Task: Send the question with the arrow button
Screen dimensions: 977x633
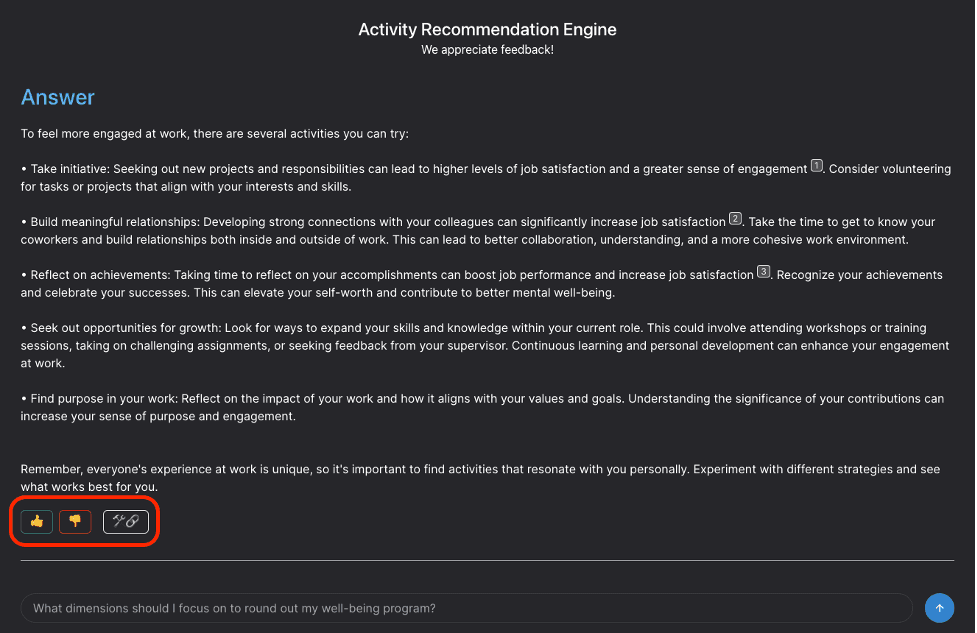Action: (939, 608)
